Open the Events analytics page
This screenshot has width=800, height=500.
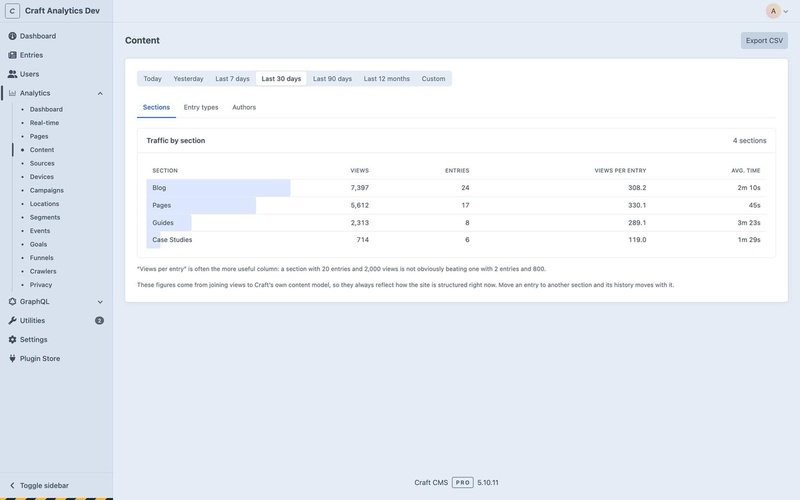coord(40,231)
